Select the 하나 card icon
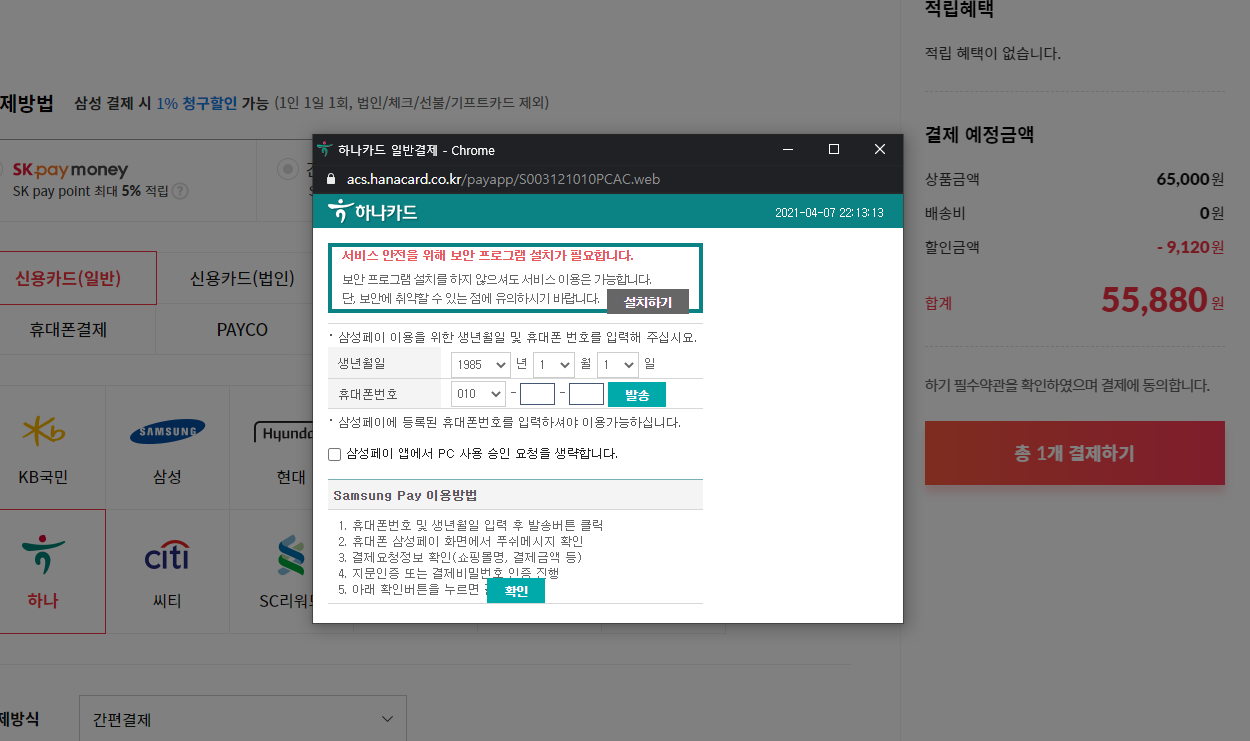Screen dimensions: 1250x741 tap(43, 554)
